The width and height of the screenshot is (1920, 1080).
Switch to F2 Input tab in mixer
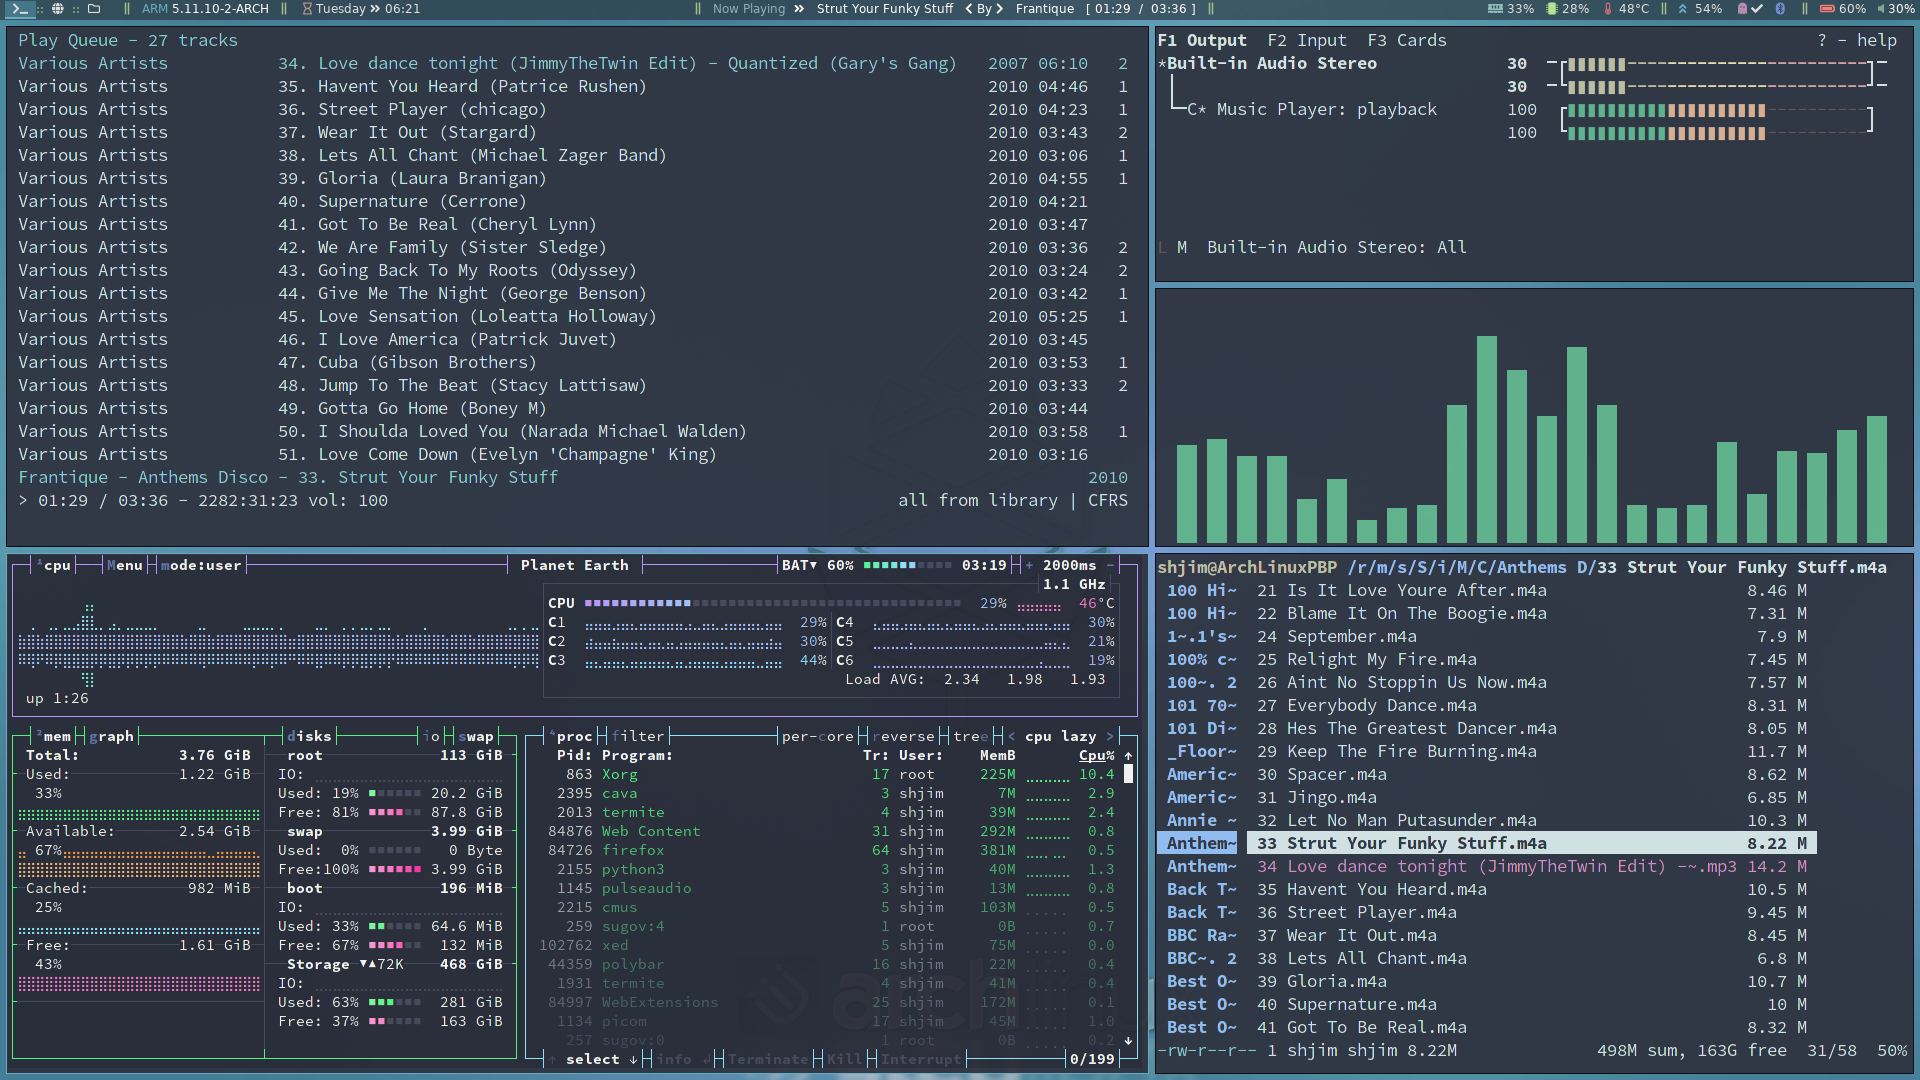(x=1307, y=41)
